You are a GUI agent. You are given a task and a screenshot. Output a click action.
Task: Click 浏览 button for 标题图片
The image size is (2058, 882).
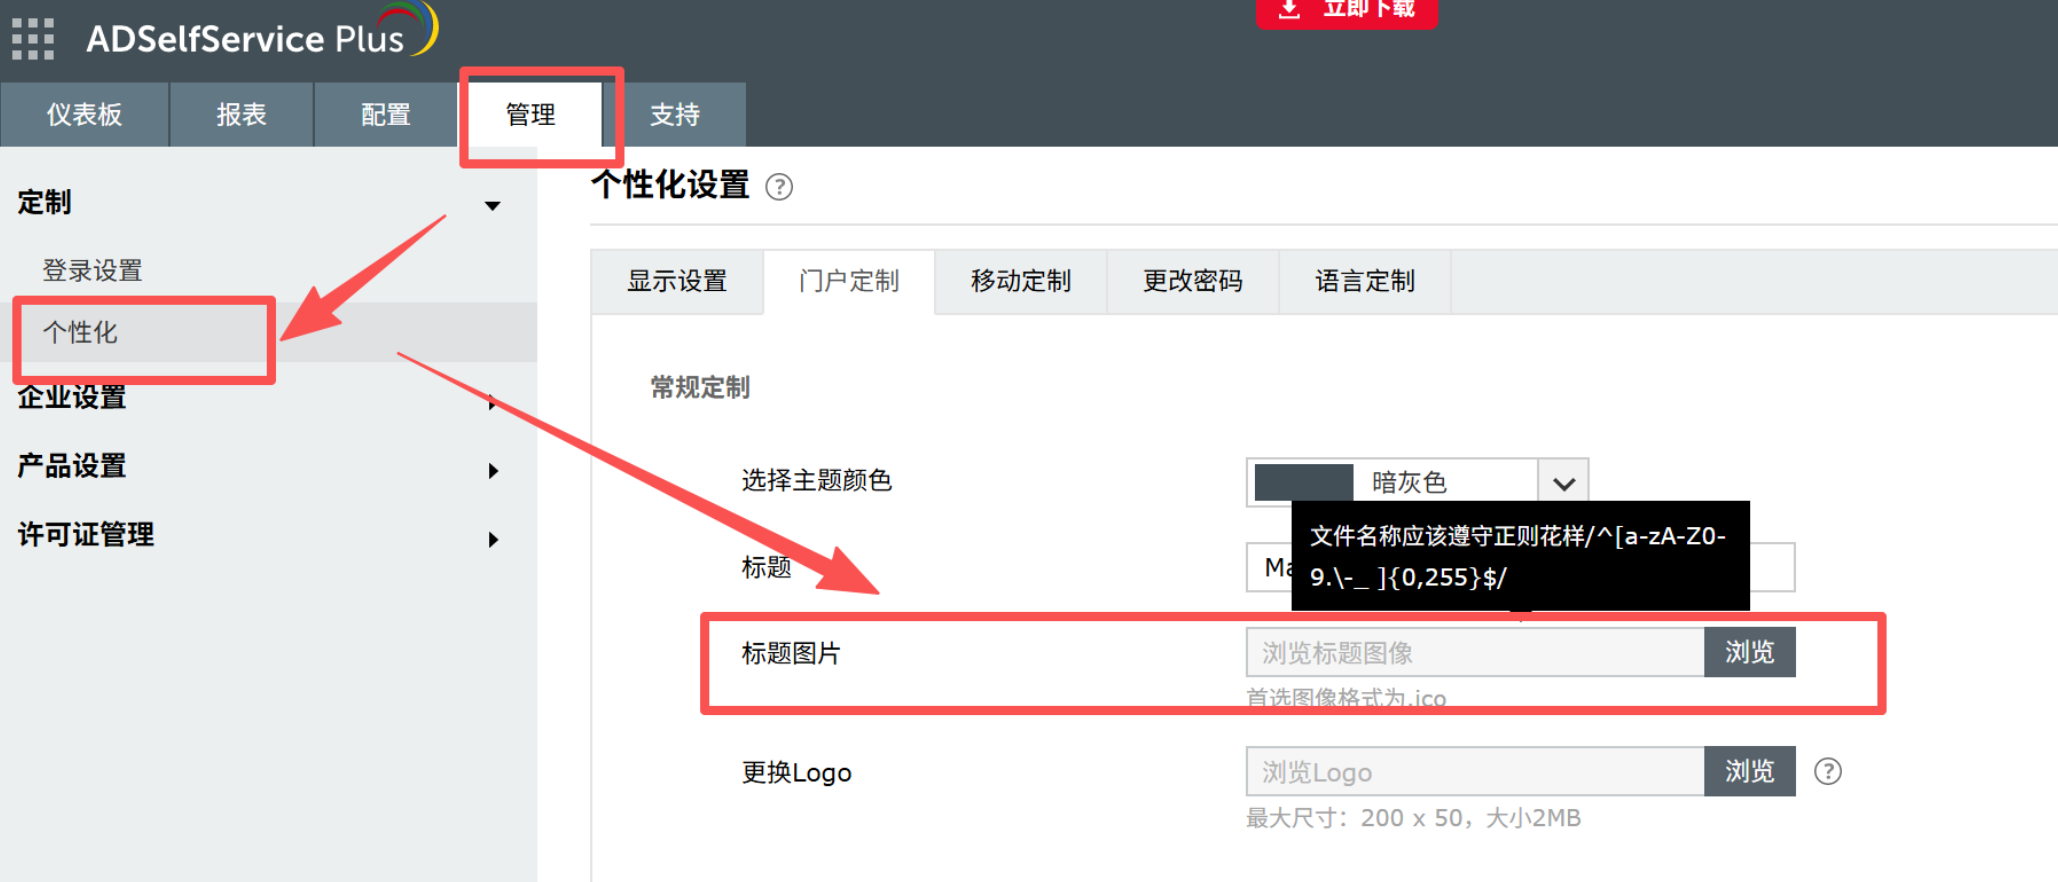1749,652
